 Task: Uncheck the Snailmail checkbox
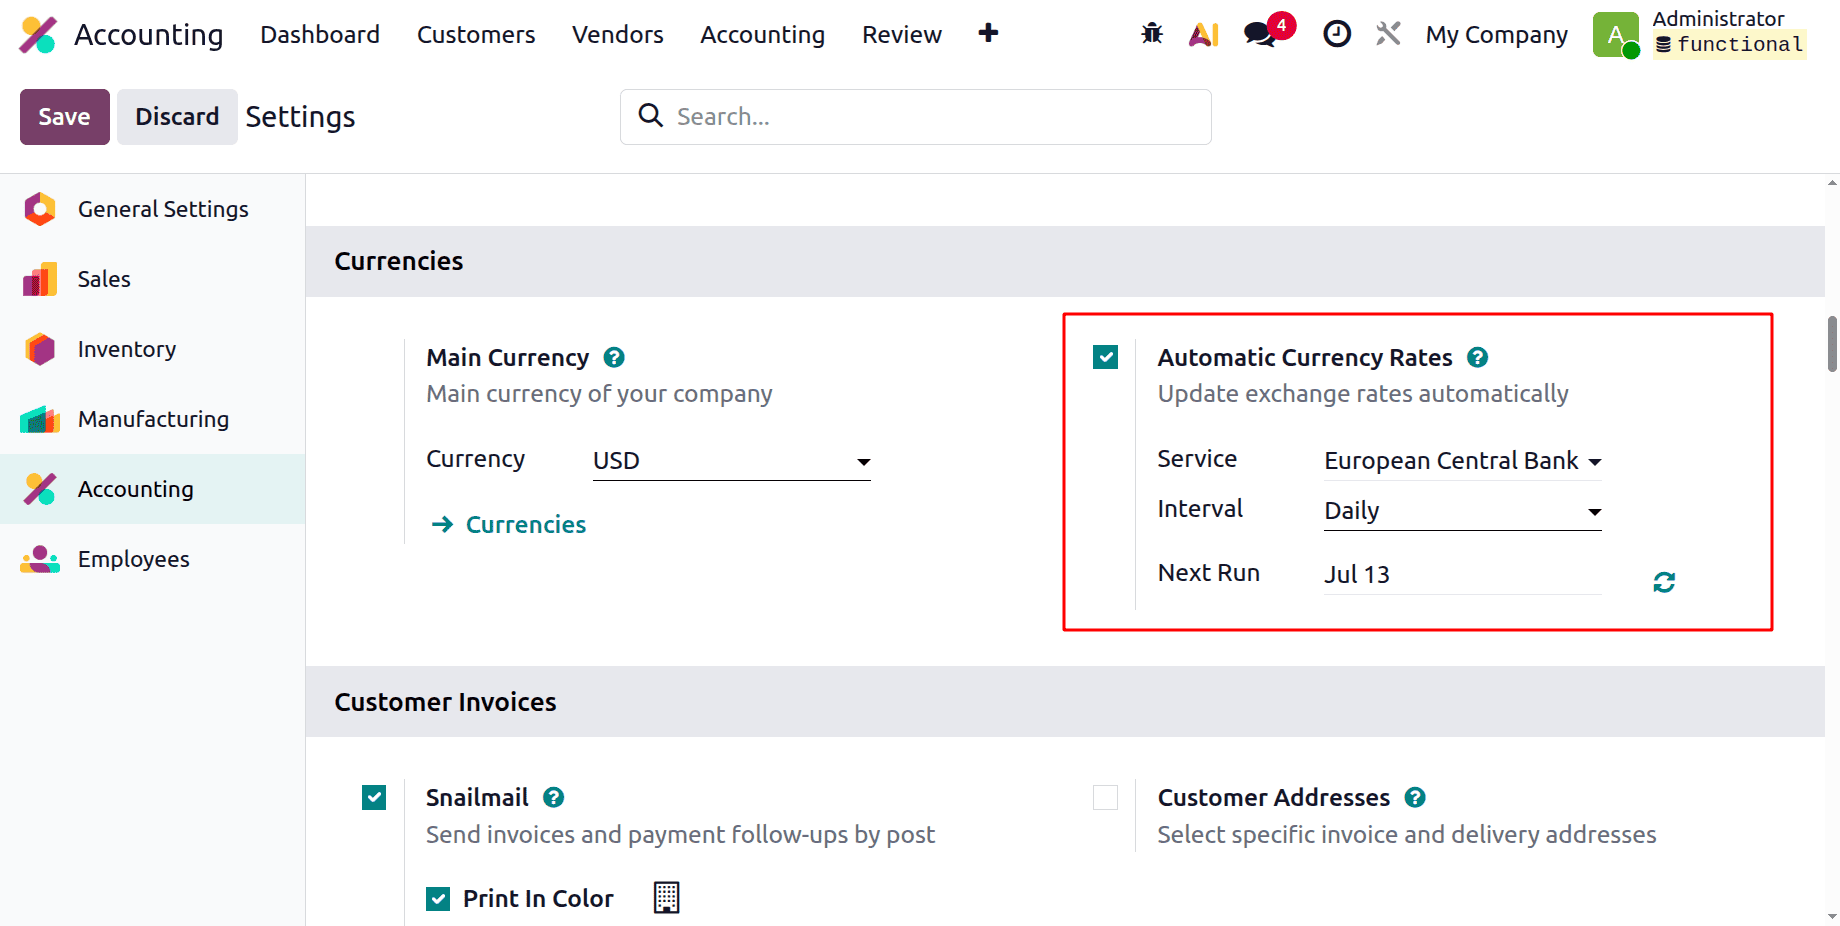coord(374,797)
